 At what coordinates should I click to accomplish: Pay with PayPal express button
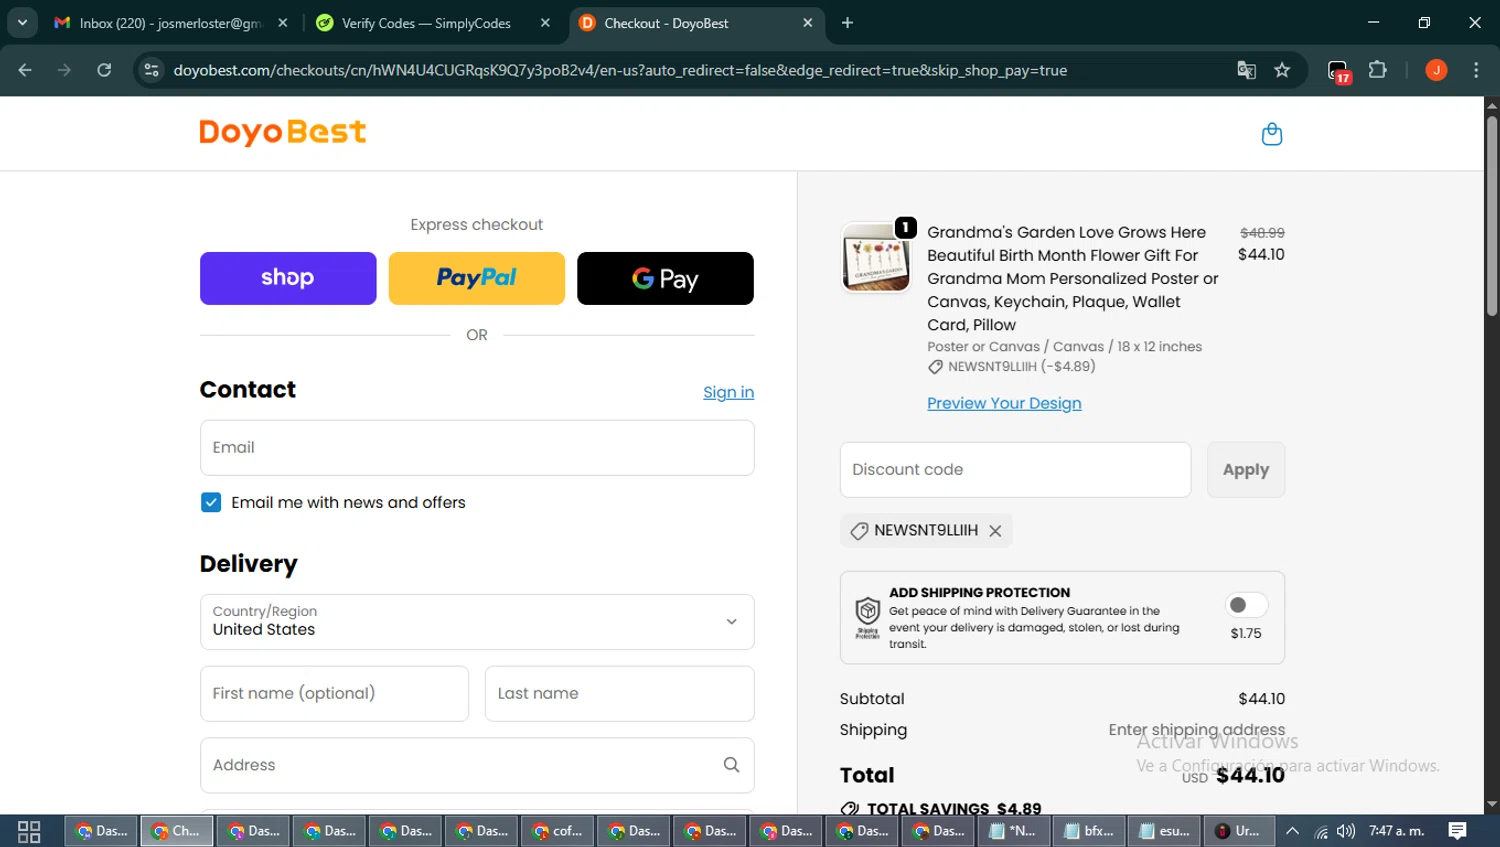(476, 278)
